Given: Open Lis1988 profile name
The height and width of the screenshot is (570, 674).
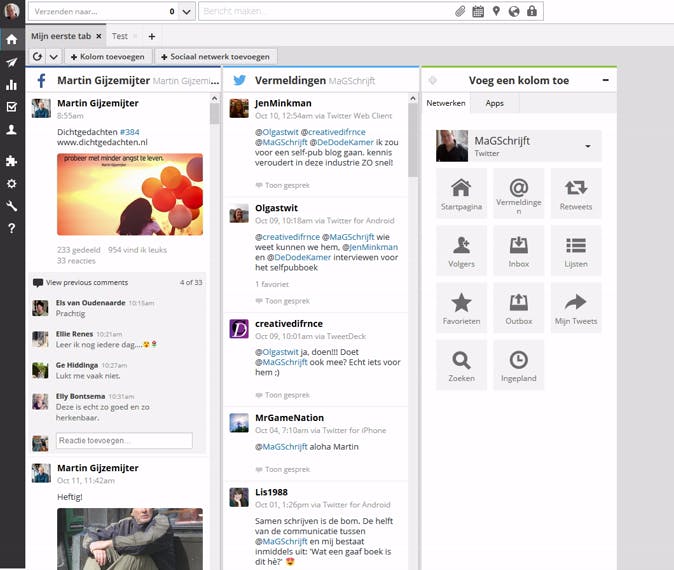Looking at the screenshot, I should point(271,492).
